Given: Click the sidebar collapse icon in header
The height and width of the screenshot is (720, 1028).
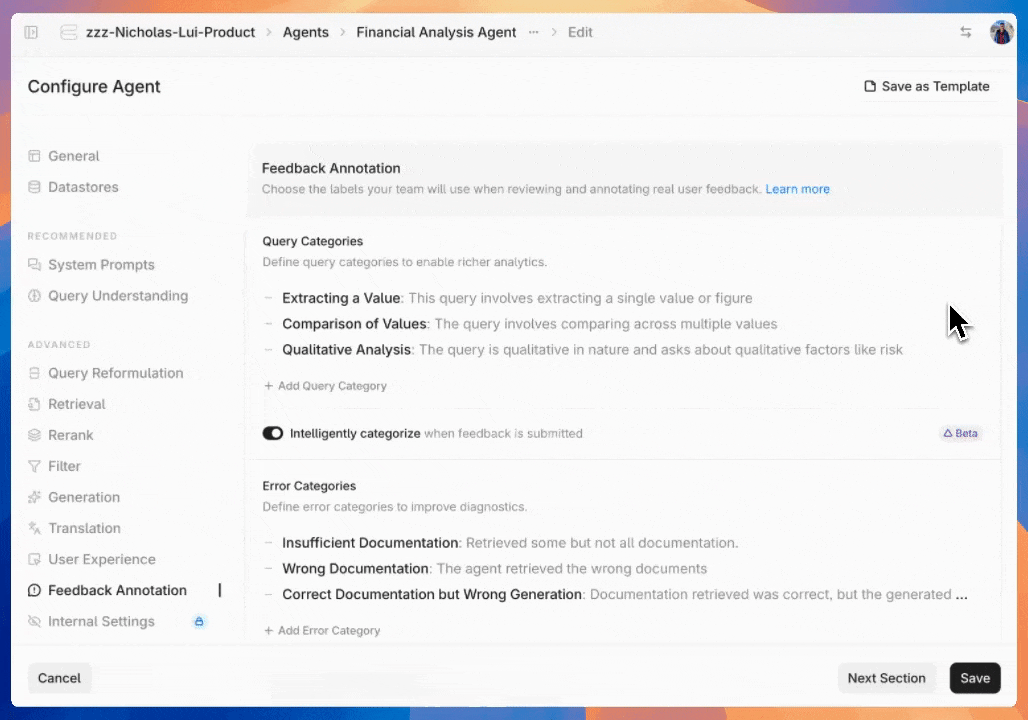Looking at the screenshot, I should pyautogui.click(x=31, y=32).
